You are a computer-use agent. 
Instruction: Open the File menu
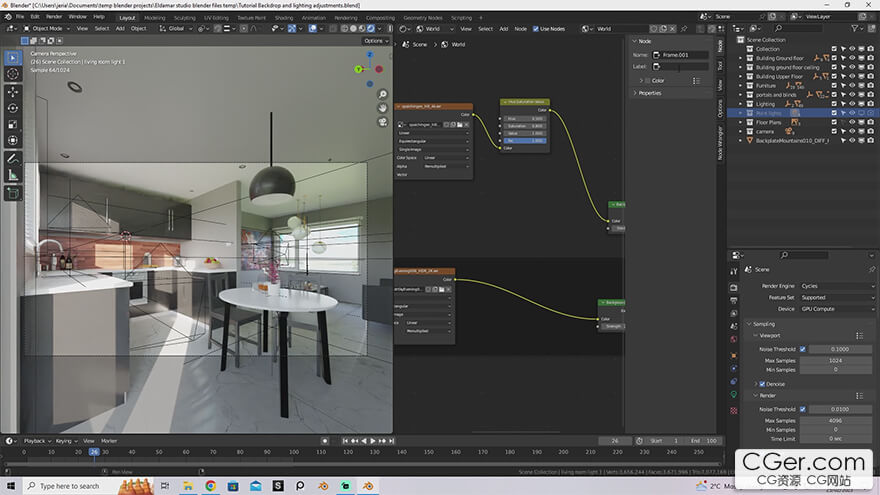20,17
